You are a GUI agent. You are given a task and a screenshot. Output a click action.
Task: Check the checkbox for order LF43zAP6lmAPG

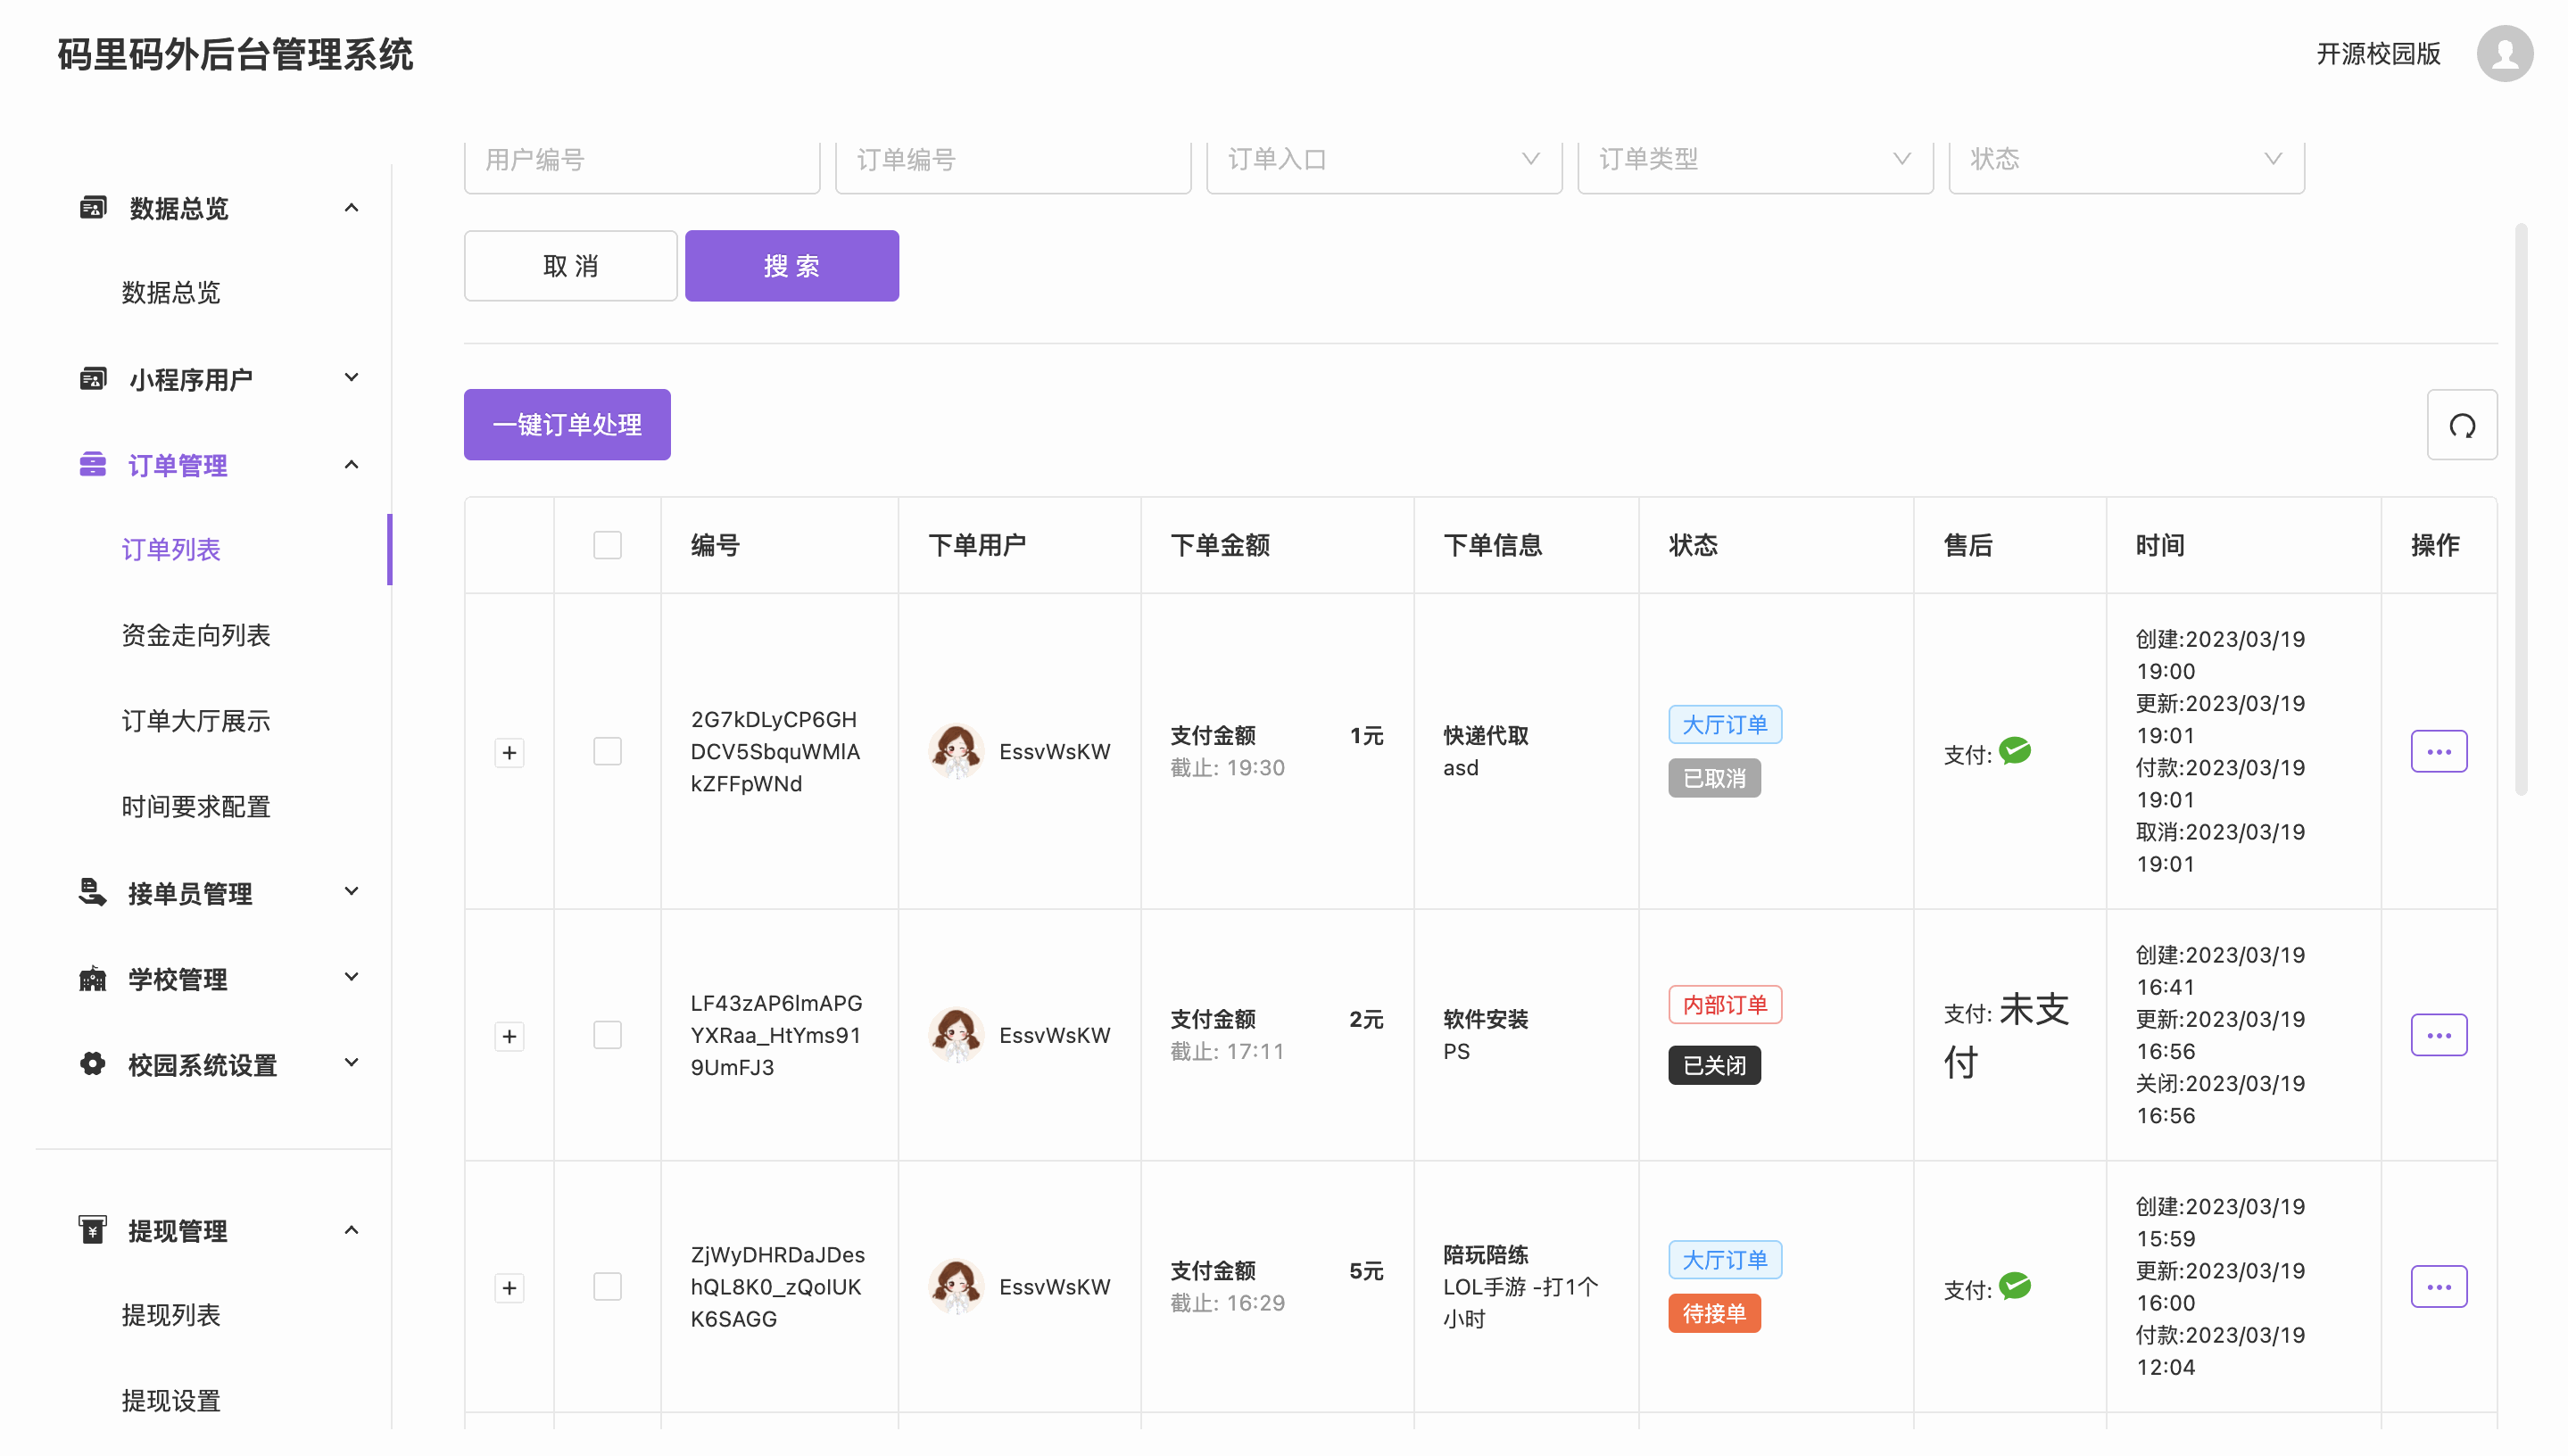pyautogui.click(x=607, y=1035)
